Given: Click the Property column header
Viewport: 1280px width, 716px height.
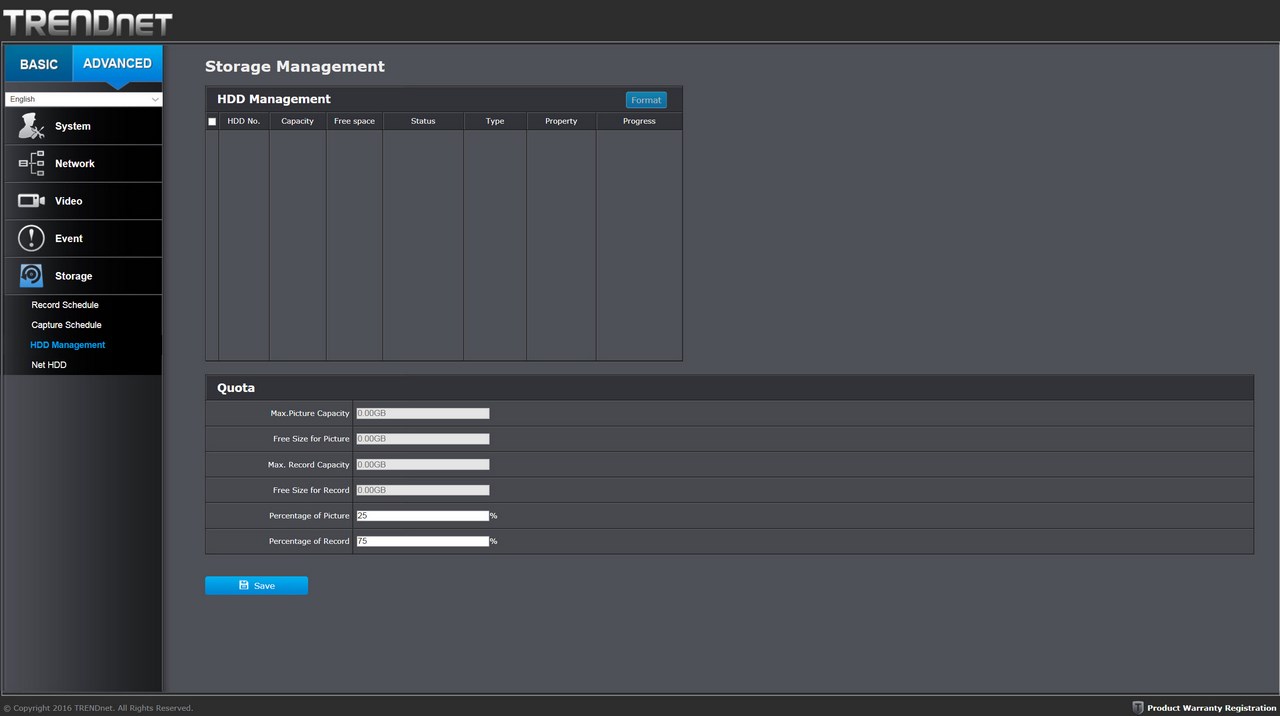Looking at the screenshot, I should tap(561, 121).
